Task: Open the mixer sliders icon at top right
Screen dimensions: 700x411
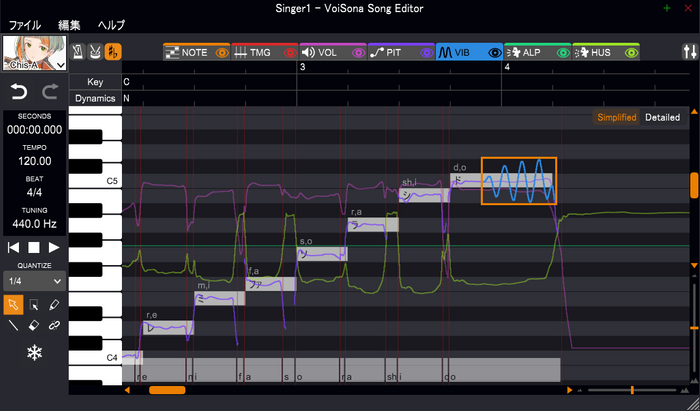Action: tap(688, 51)
